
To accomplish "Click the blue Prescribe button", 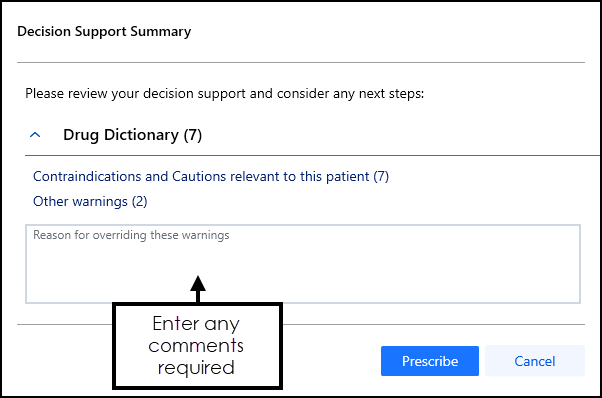I will (x=430, y=361).
